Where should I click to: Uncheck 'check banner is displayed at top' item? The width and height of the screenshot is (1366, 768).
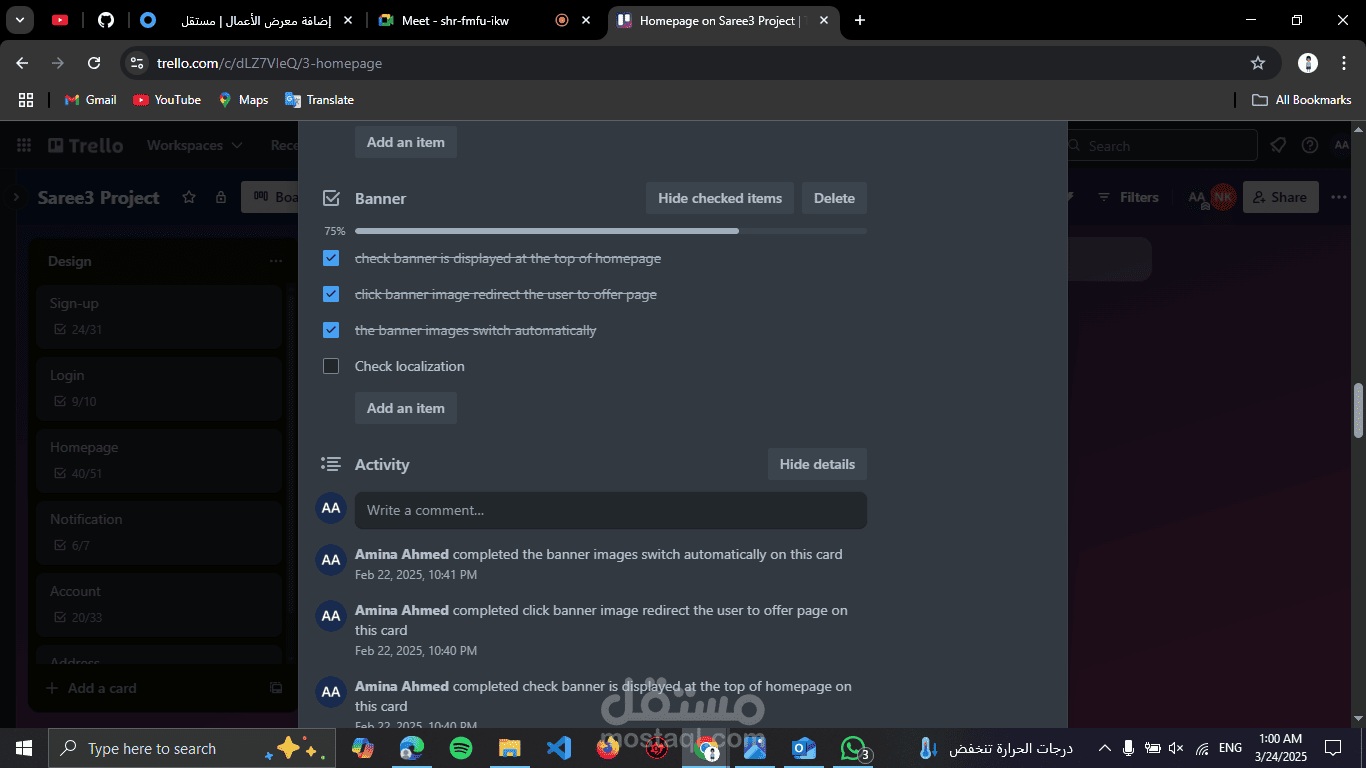331,258
